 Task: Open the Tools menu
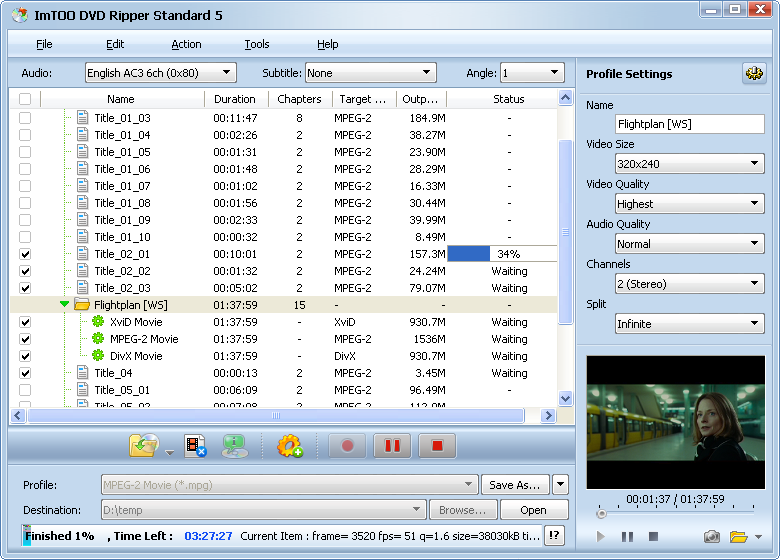[x=257, y=44]
